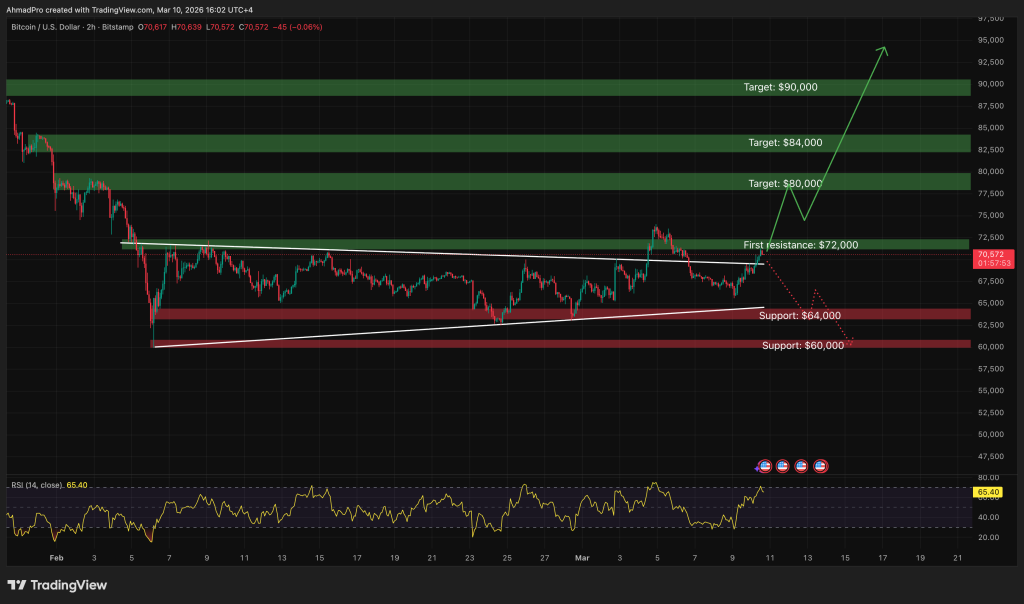Click the Support: $60,000 red zone label

(802, 346)
